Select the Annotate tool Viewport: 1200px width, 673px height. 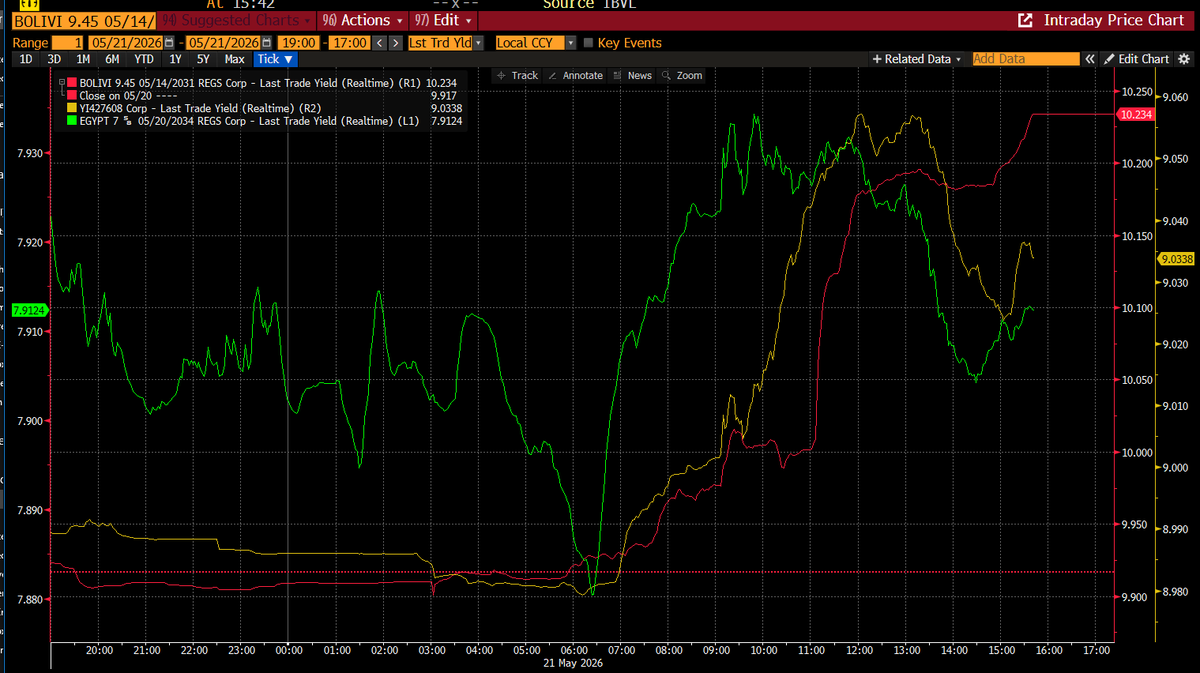point(576,76)
